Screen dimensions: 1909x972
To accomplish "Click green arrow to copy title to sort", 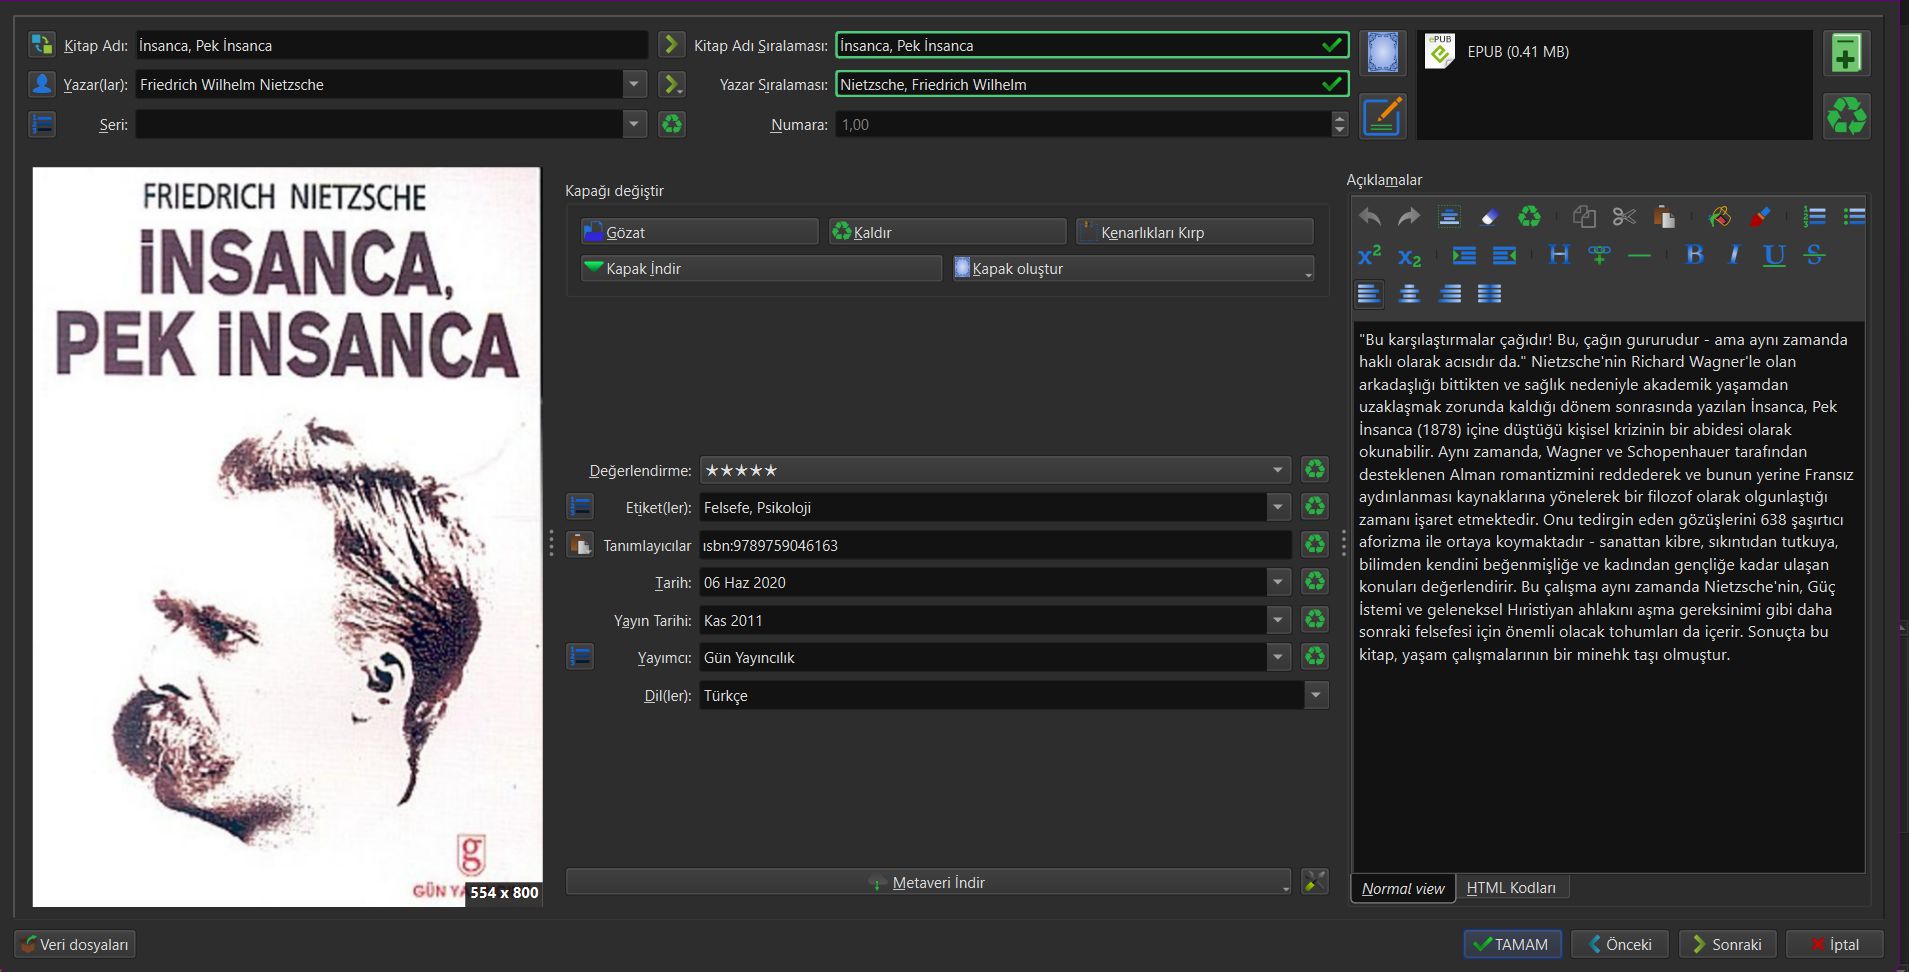I will click(x=671, y=45).
